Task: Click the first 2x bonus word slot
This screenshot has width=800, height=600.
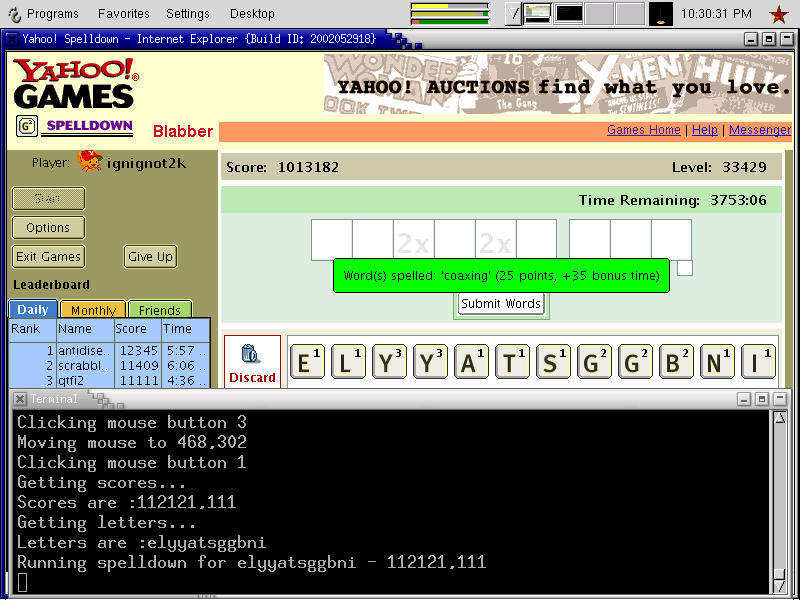Action: [x=414, y=240]
